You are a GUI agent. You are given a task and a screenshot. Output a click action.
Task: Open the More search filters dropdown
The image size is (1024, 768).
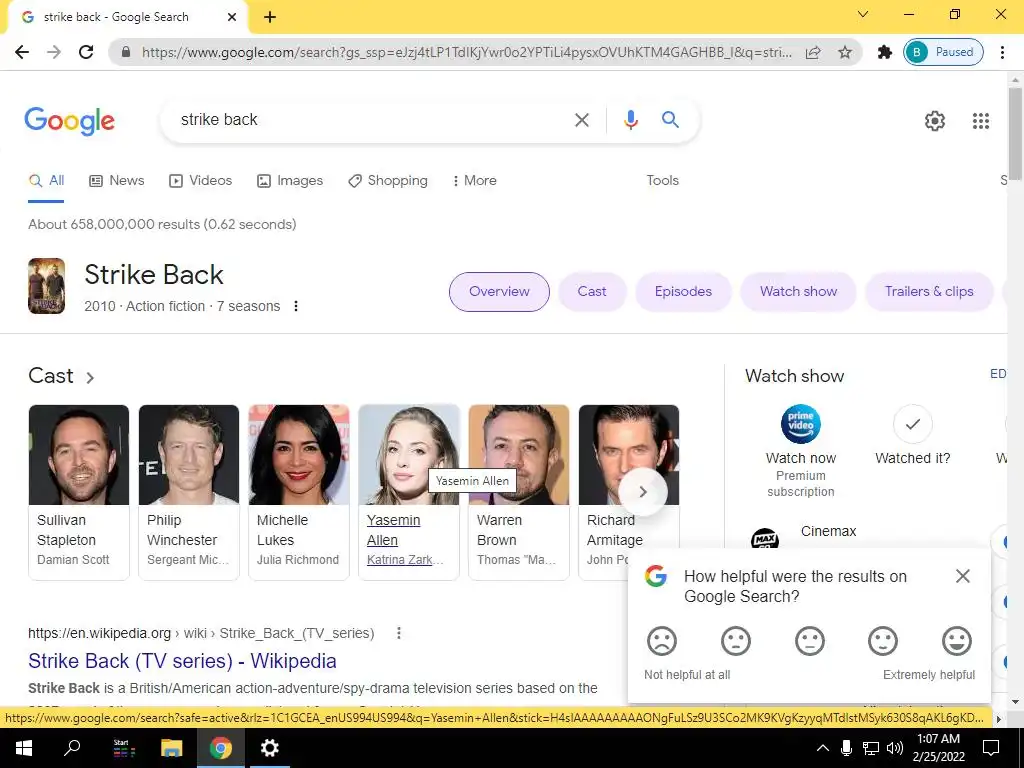click(x=474, y=180)
